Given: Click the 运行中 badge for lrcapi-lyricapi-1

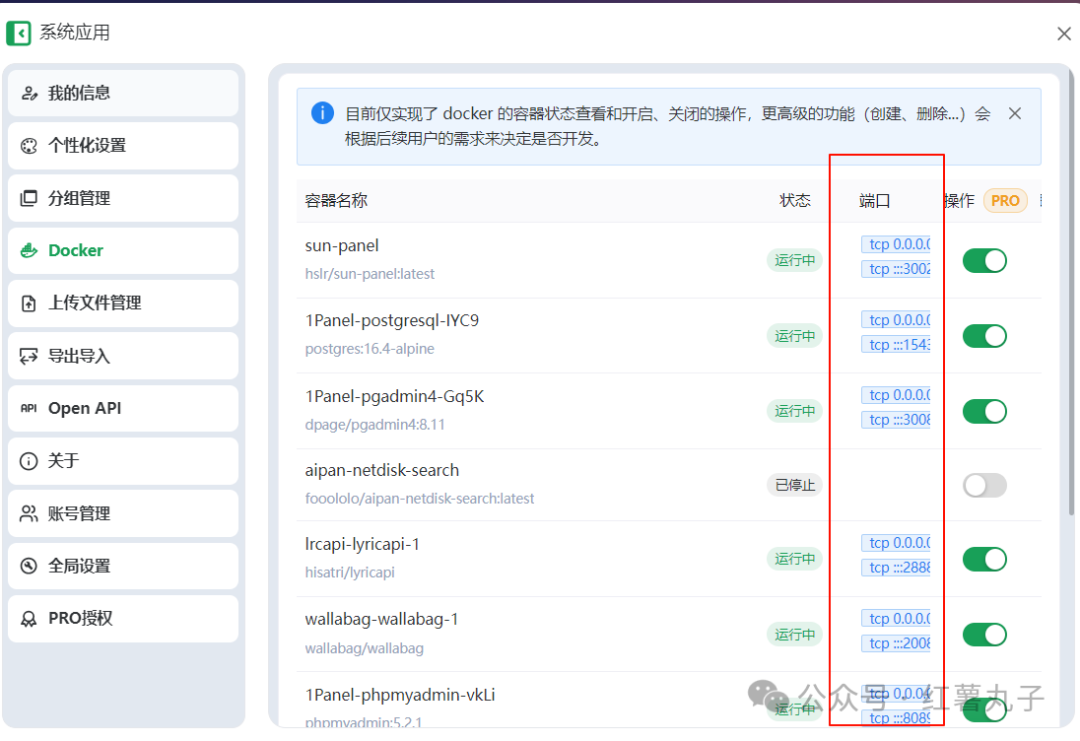Looking at the screenshot, I should coord(795,559).
